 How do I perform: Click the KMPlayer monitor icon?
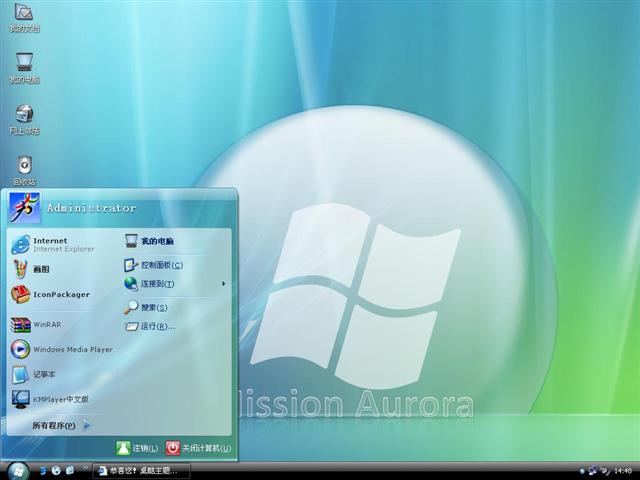point(20,400)
